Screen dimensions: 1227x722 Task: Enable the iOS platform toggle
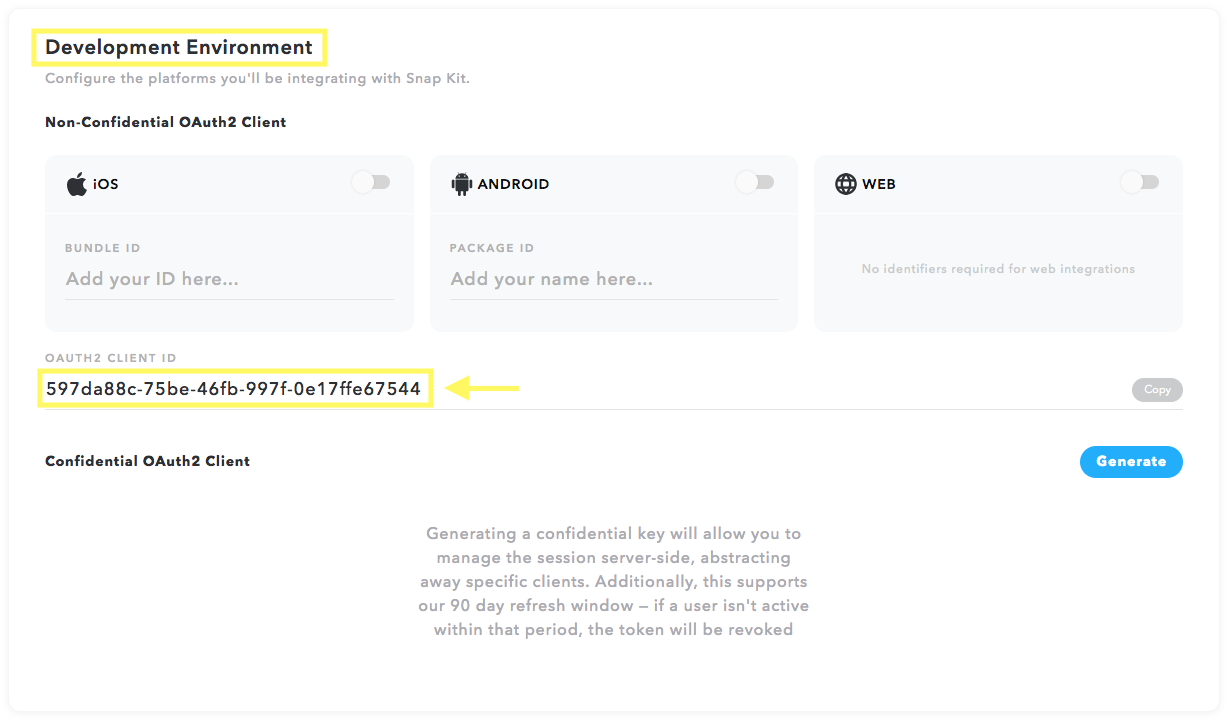371,182
